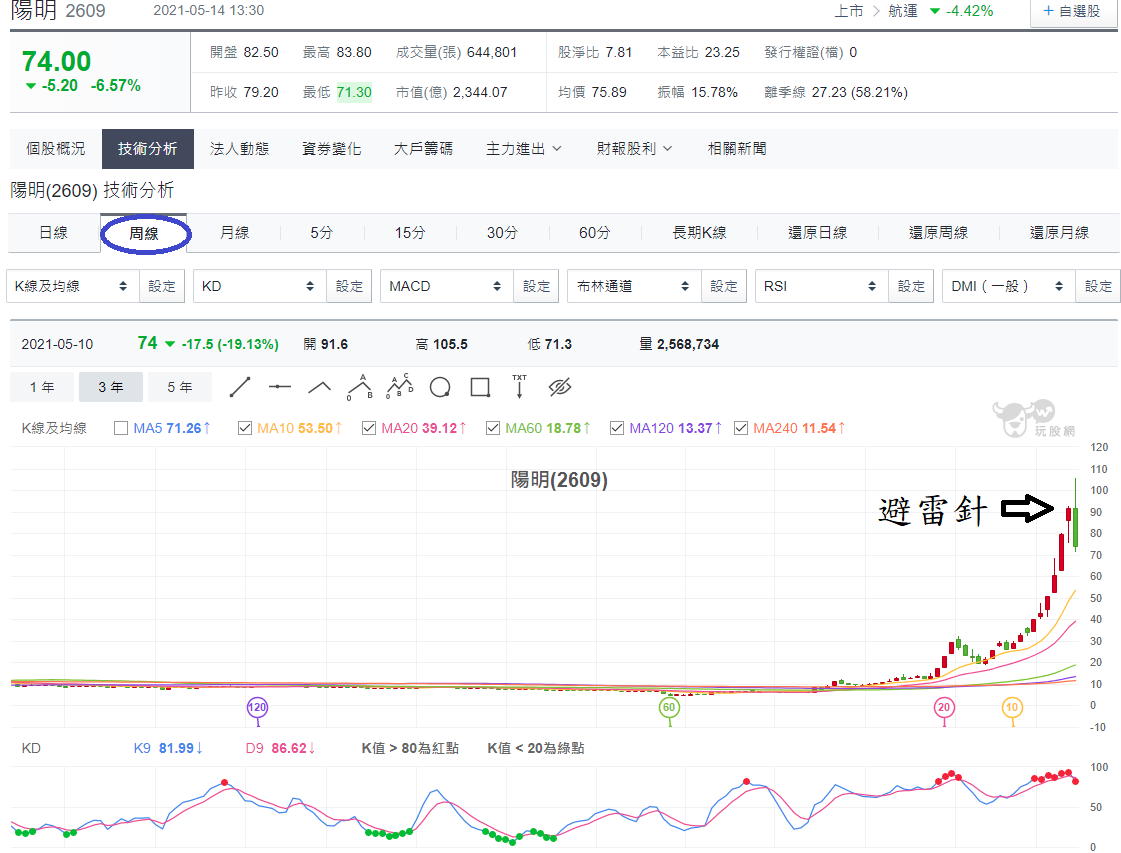Set chart range to 3 年
This screenshot has height=853, width=1121.
[x=111, y=388]
